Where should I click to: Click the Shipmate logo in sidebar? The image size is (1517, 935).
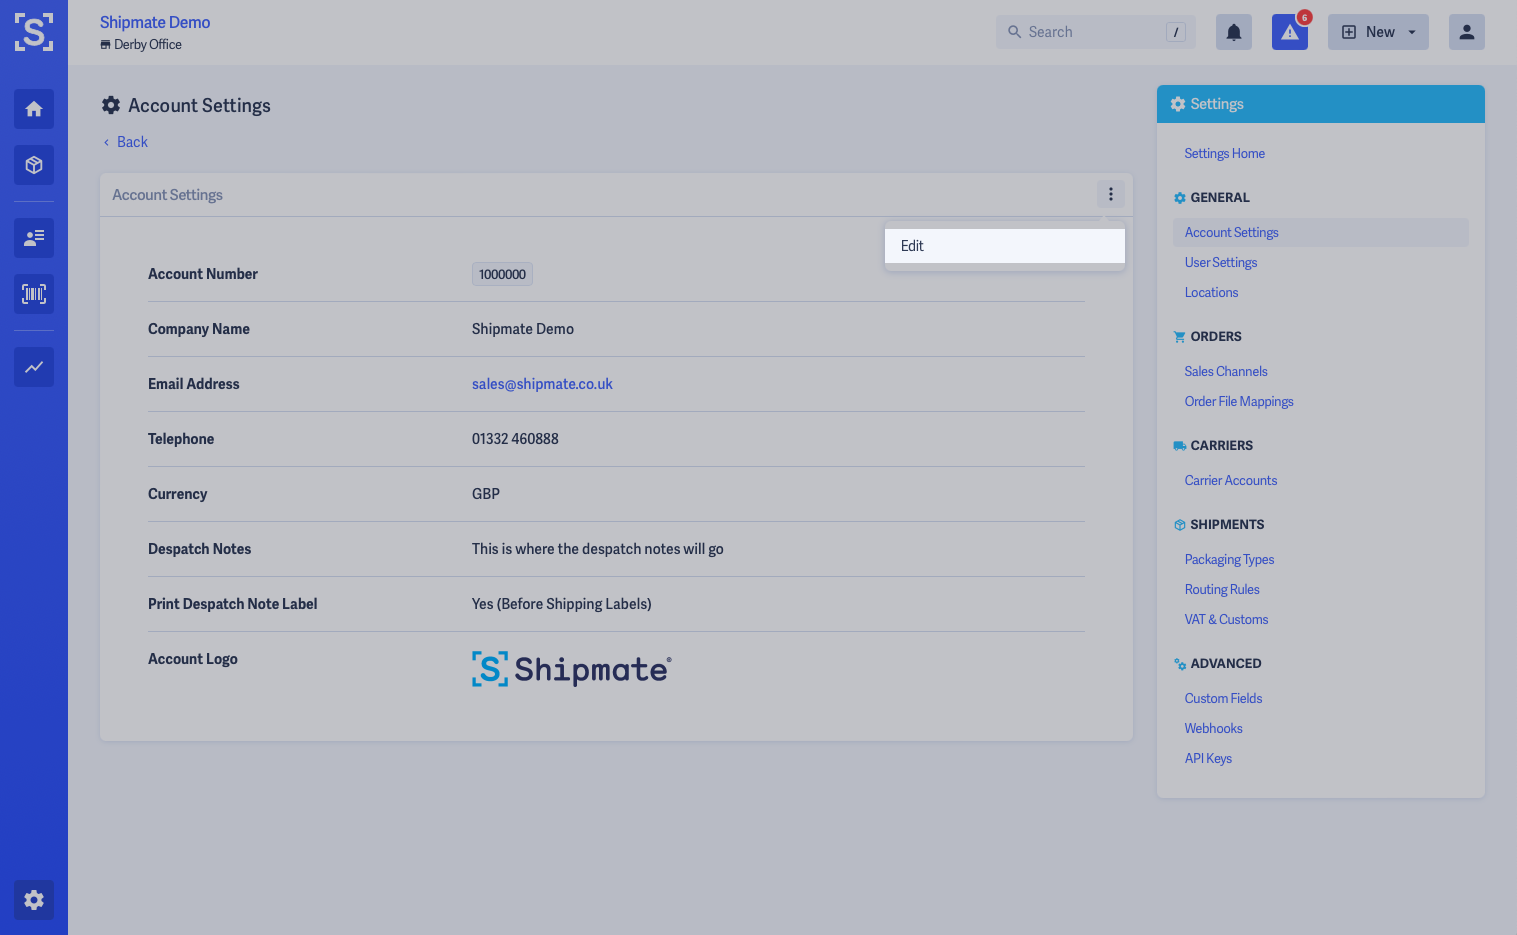(34, 32)
